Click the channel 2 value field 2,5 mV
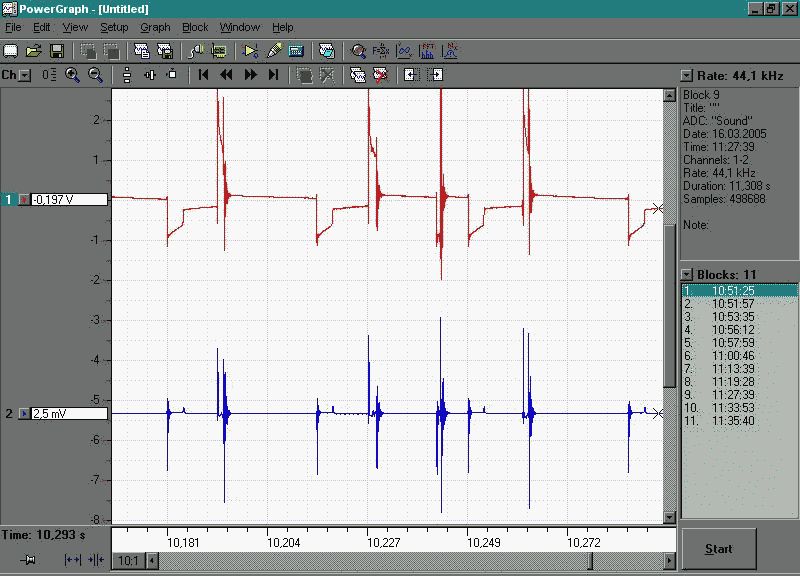 69,413
